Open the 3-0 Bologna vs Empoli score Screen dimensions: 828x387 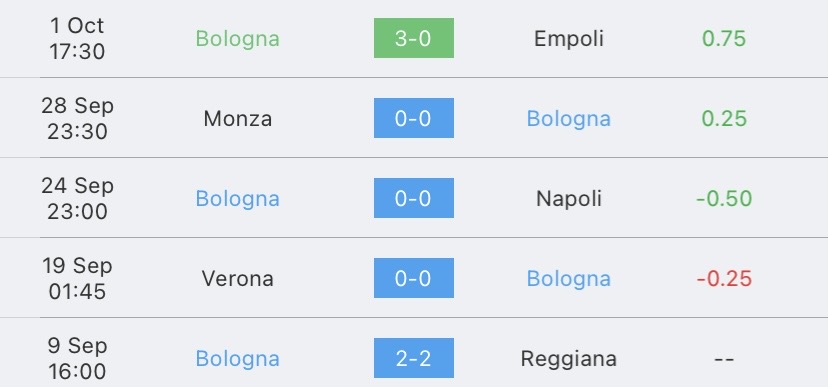click(413, 38)
